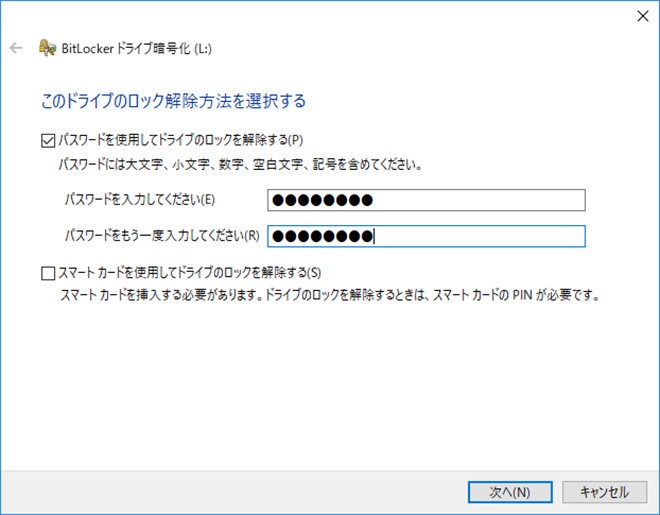Screen dimensions: 660x515
Task: Click the BitLocker drive key icon
Action: [46, 47]
